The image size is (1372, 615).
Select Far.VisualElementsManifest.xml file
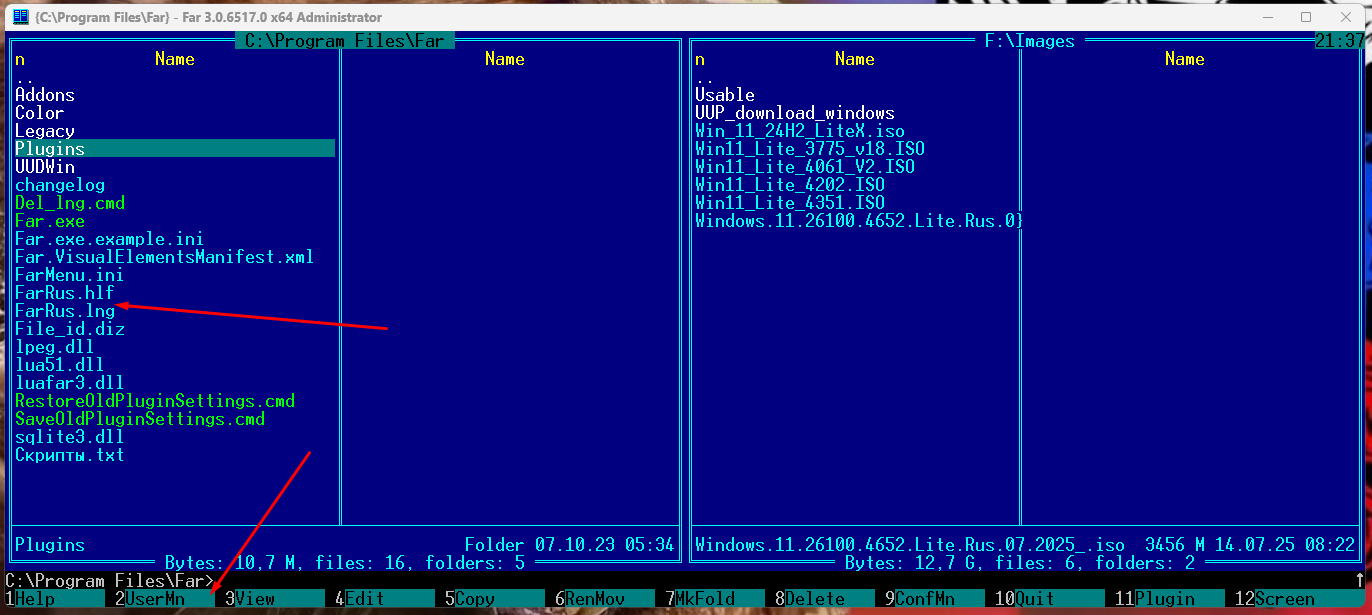click(x=165, y=257)
